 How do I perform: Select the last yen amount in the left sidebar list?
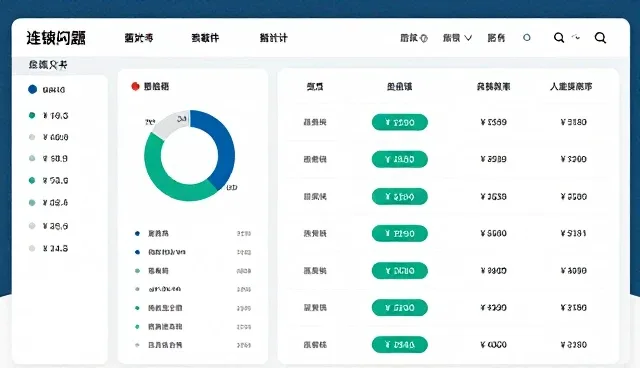56,248
